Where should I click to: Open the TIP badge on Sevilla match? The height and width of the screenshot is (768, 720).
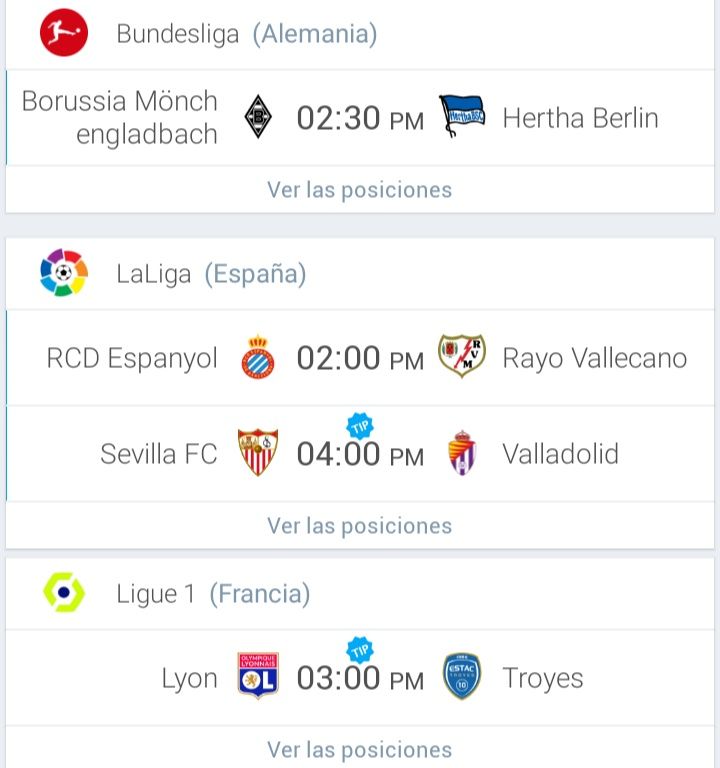[x=360, y=427]
